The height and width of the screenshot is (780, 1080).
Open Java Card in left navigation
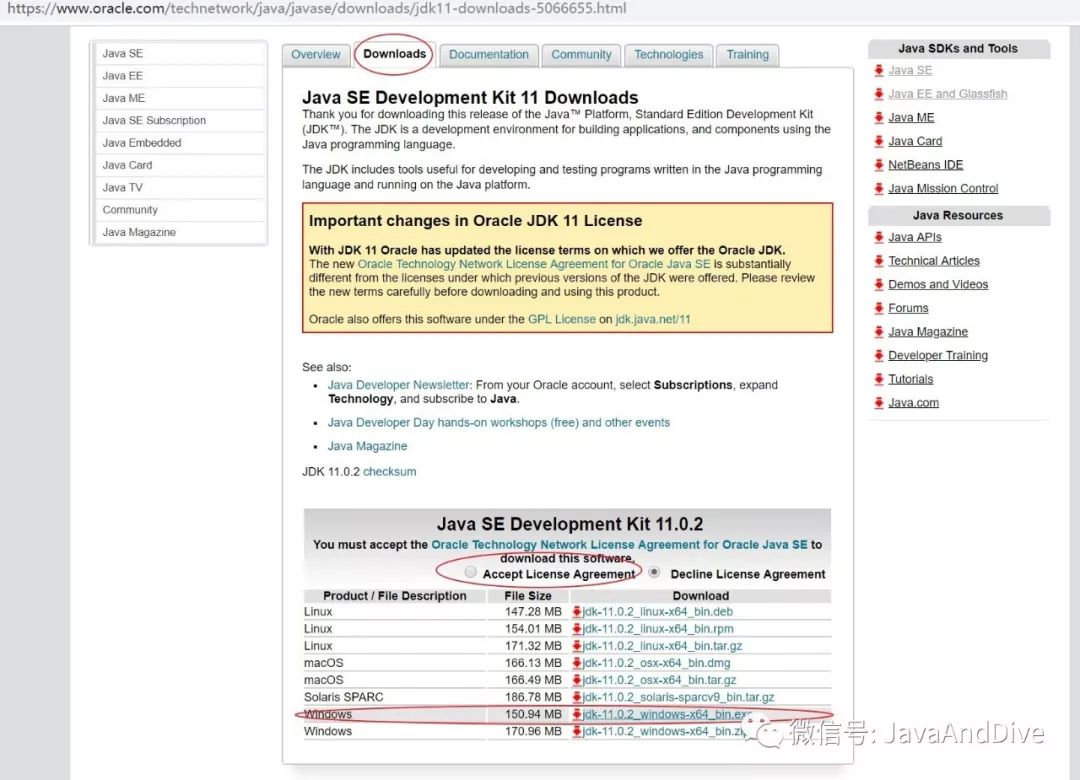click(x=180, y=165)
